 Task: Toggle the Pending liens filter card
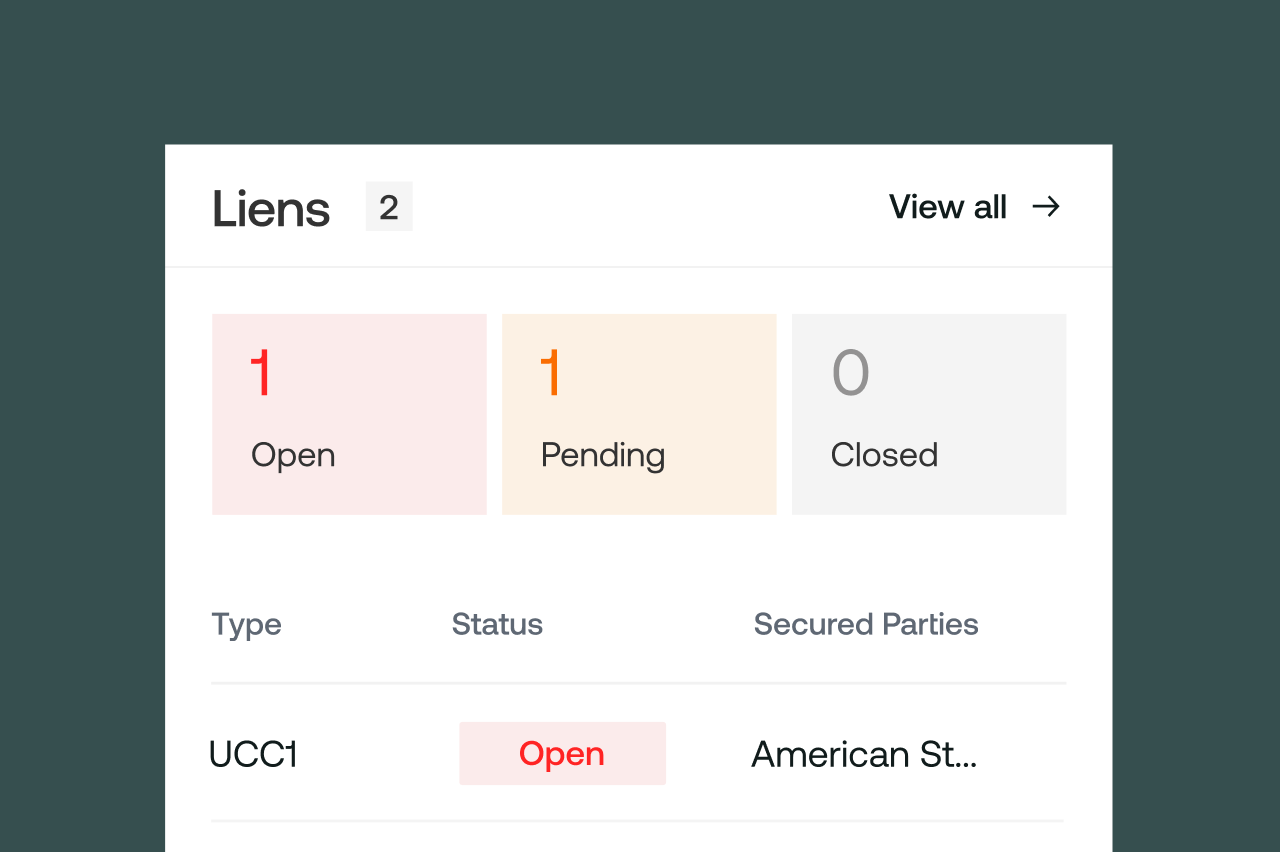[638, 414]
